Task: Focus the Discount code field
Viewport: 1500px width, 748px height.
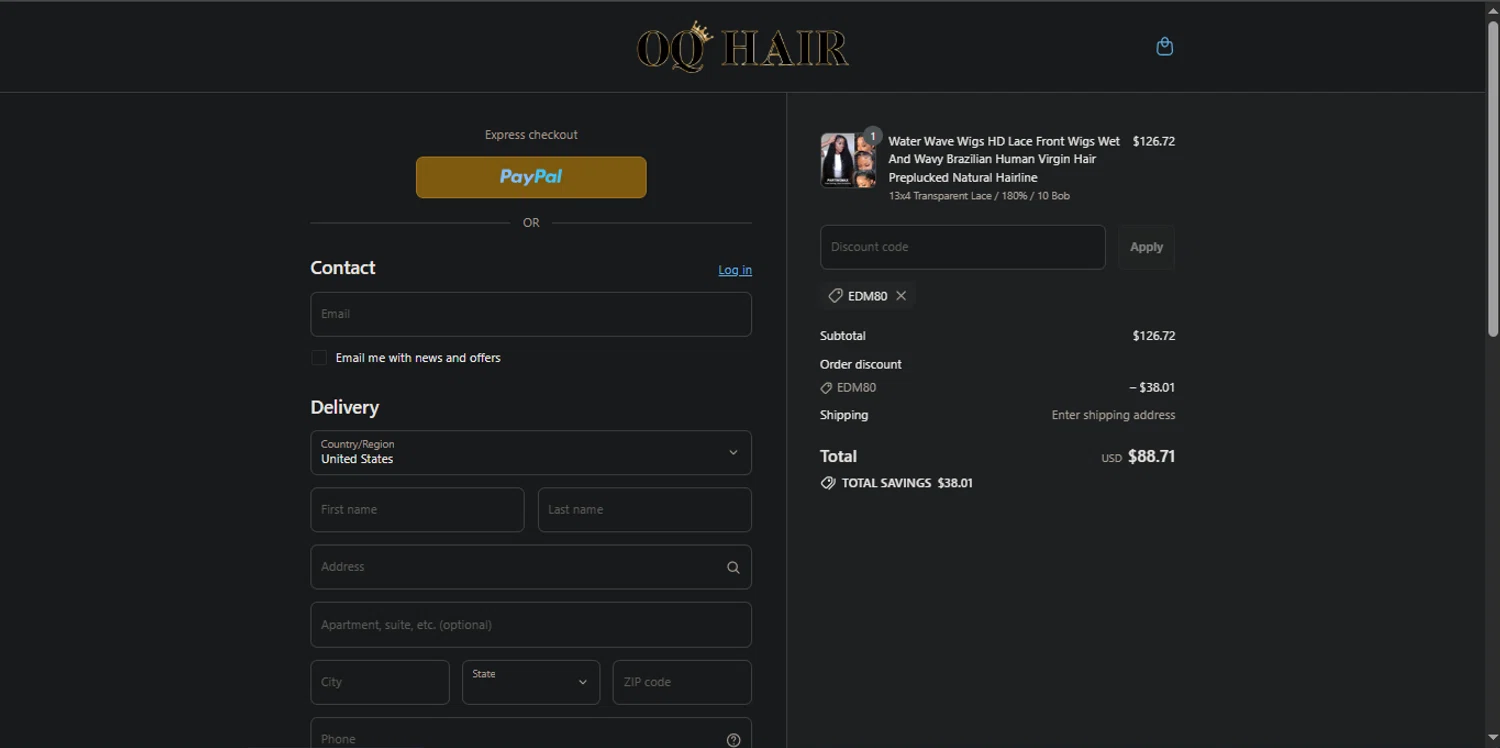Action: (963, 247)
